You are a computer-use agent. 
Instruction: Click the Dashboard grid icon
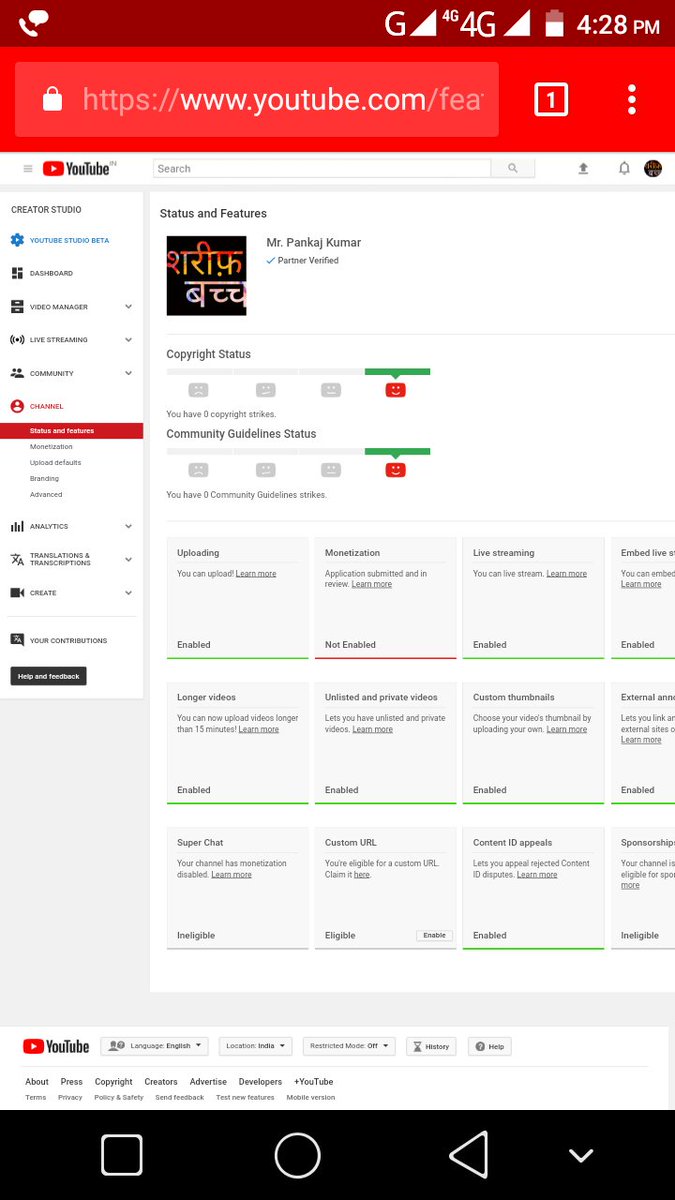tap(17, 273)
